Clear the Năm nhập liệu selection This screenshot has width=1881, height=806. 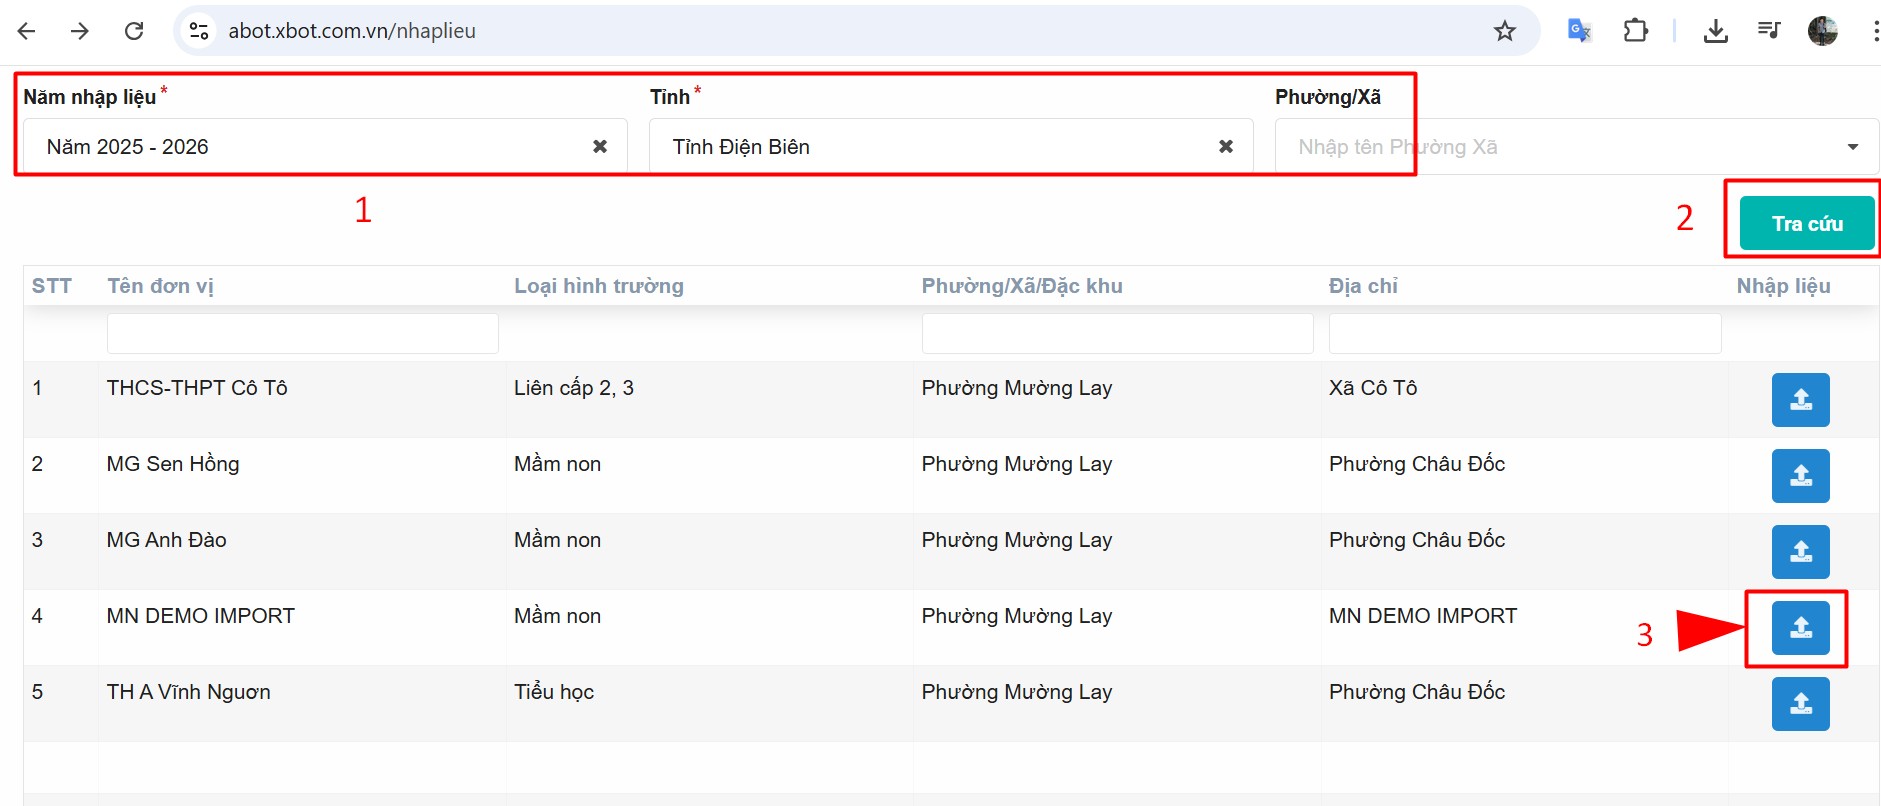[x=600, y=147]
